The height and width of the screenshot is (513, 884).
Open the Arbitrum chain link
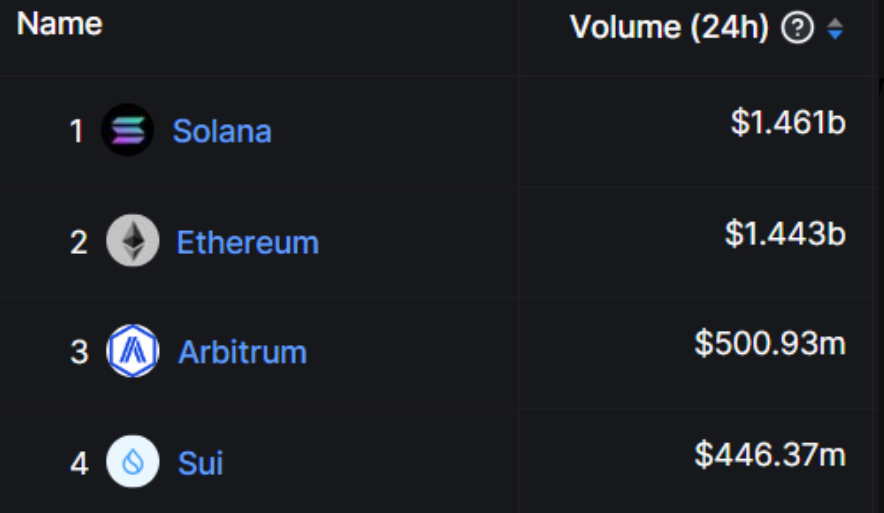[242, 352]
